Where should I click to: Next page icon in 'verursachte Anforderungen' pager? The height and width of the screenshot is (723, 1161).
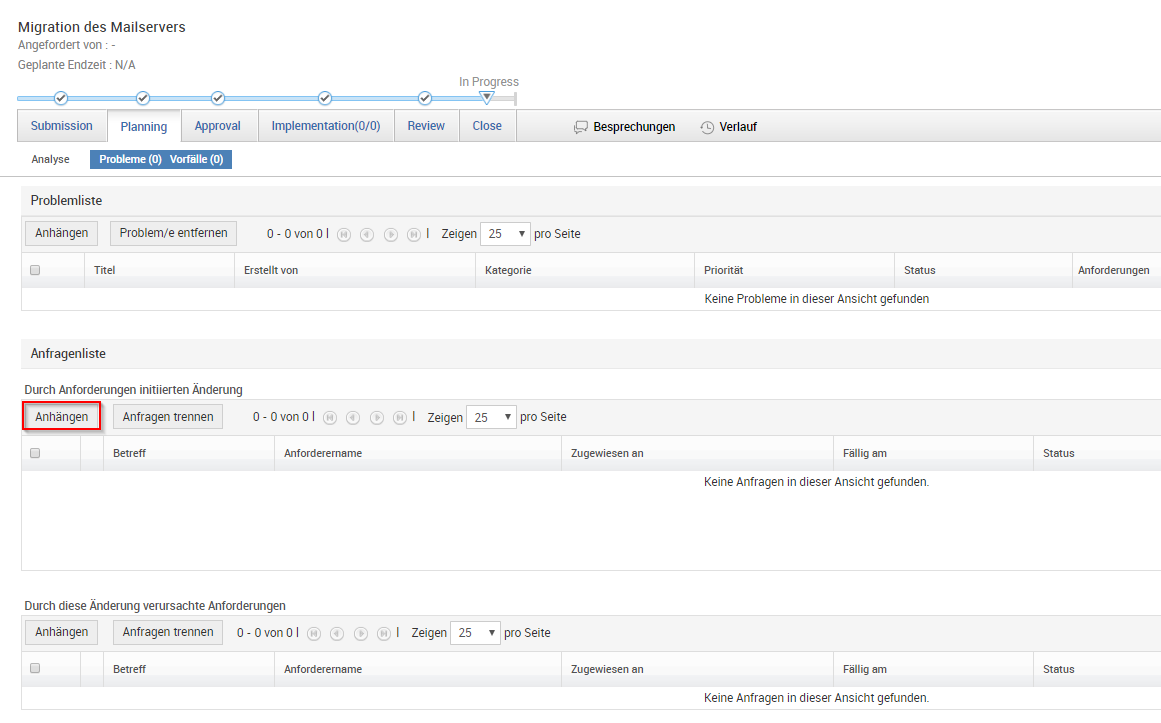click(361, 633)
